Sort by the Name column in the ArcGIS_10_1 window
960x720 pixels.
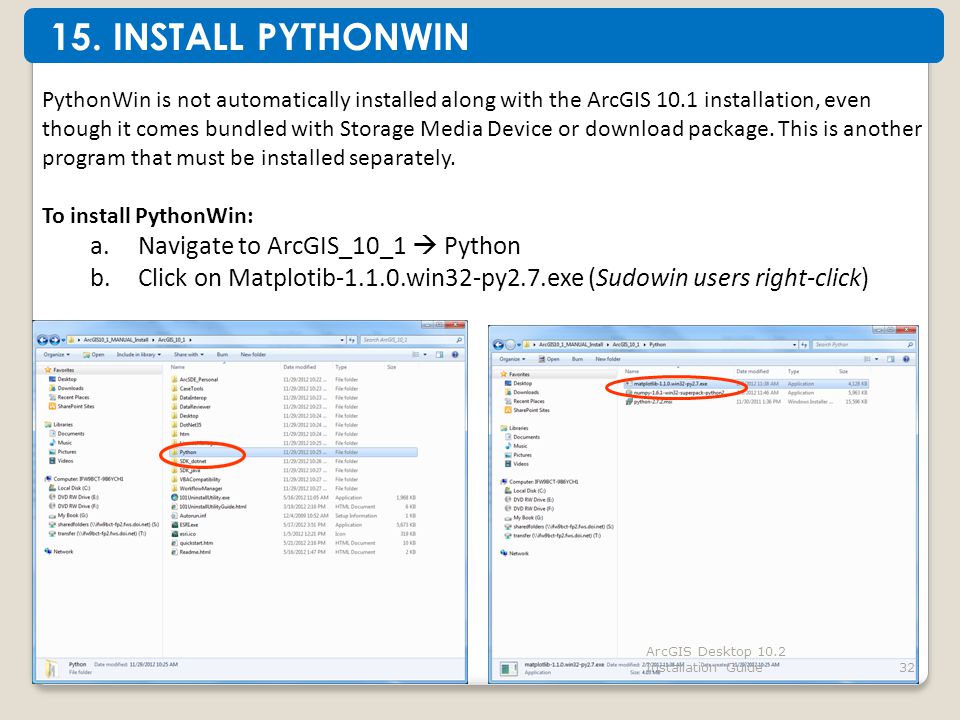click(x=178, y=367)
